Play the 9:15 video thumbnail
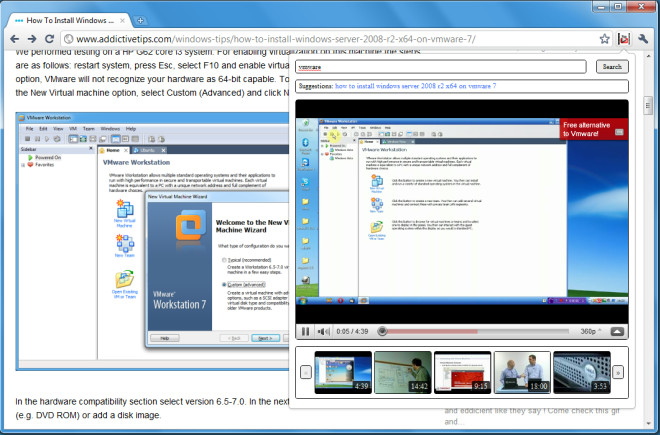This screenshot has height=435, width=660. pyautogui.click(x=463, y=372)
